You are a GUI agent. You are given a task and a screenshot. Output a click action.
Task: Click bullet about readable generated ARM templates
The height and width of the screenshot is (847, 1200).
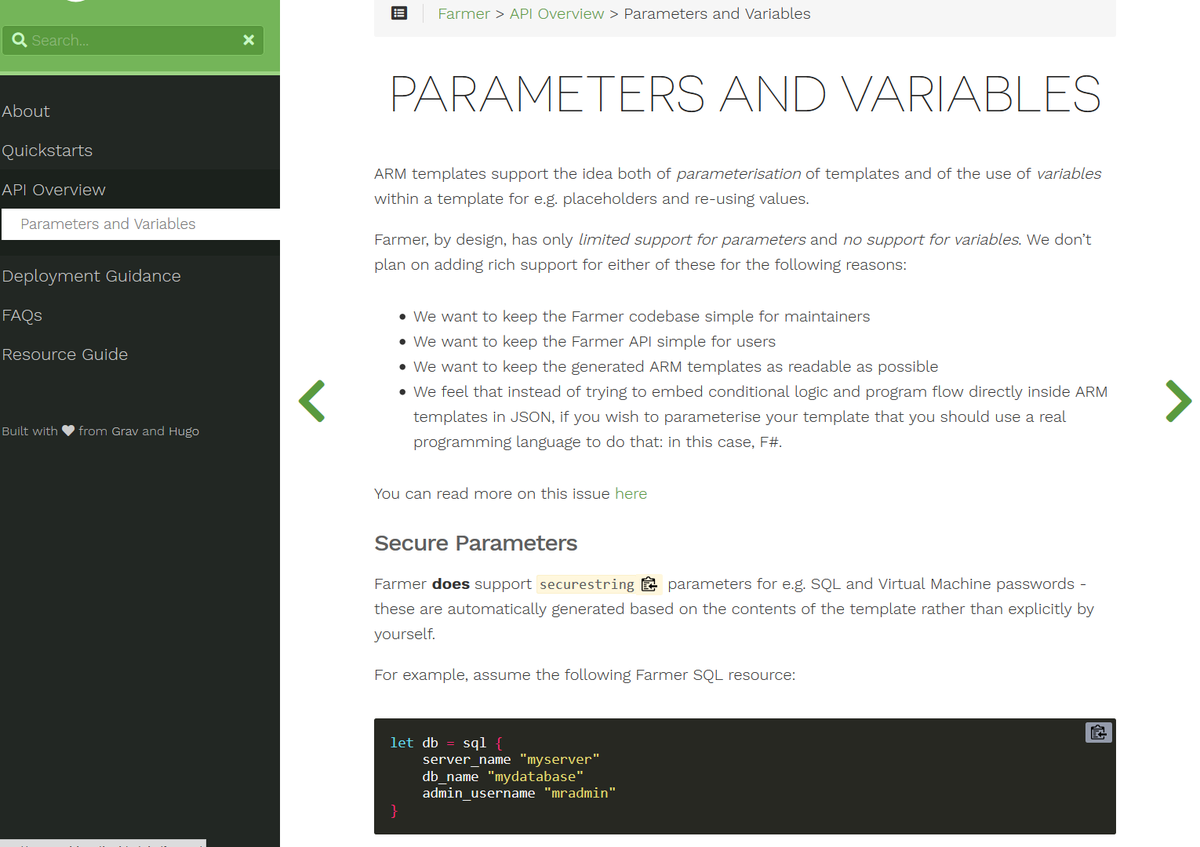click(676, 366)
